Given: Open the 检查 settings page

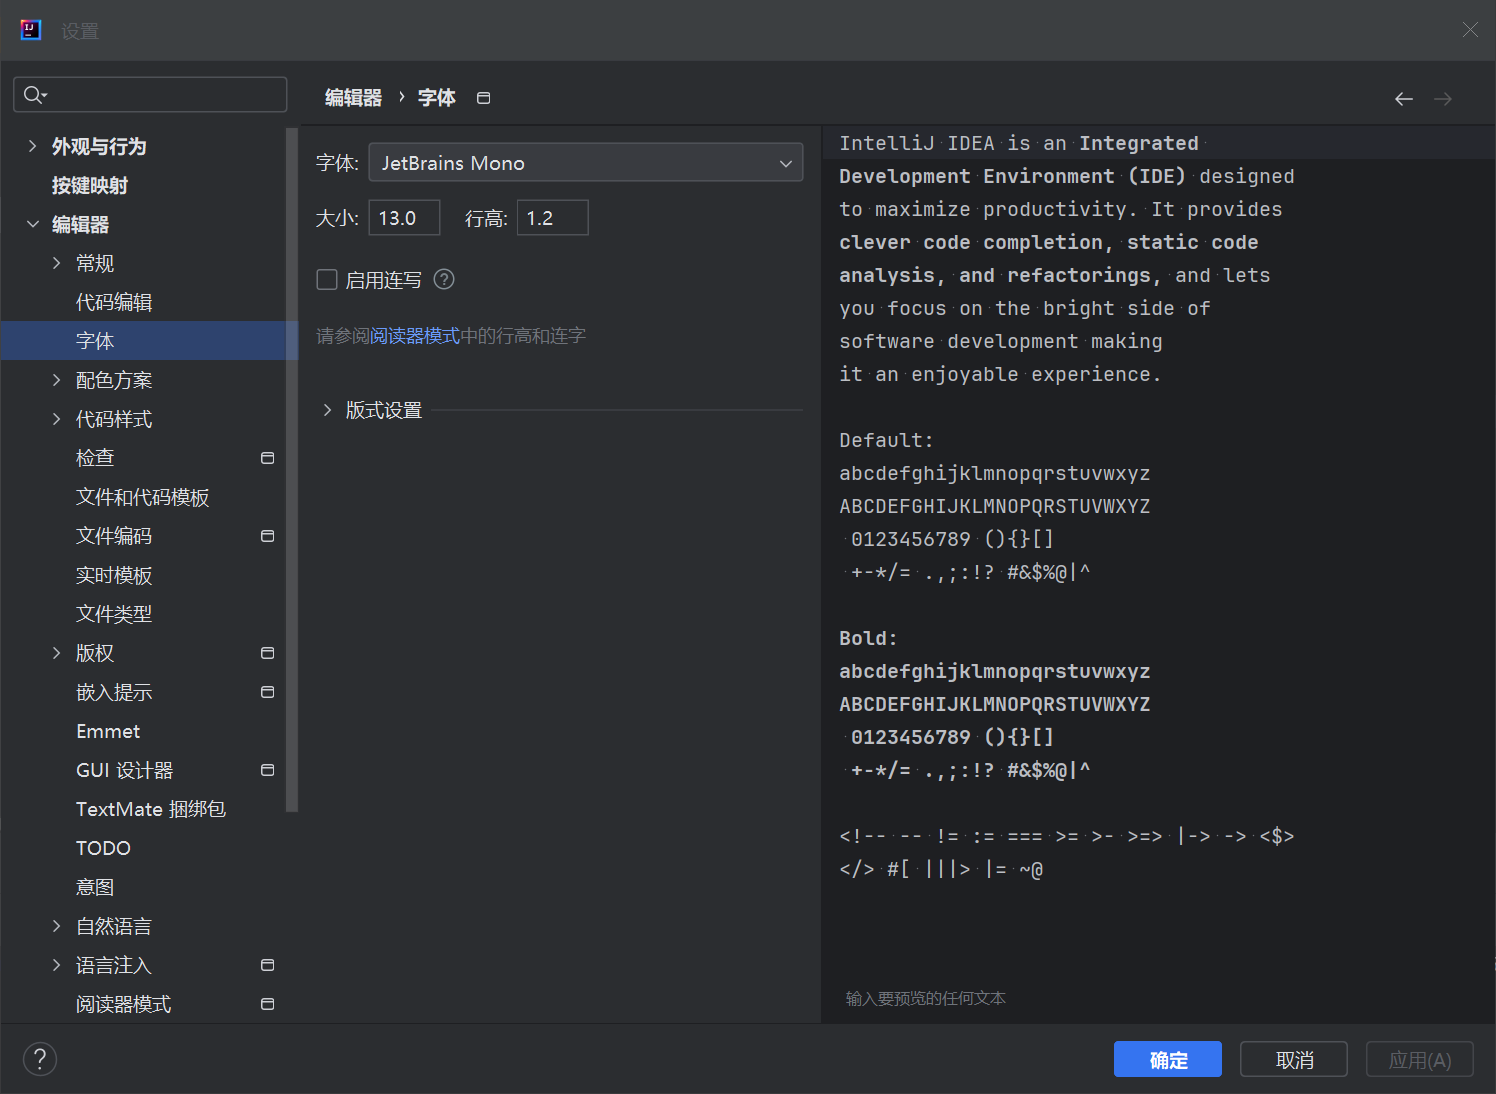Looking at the screenshot, I should [95, 458].
